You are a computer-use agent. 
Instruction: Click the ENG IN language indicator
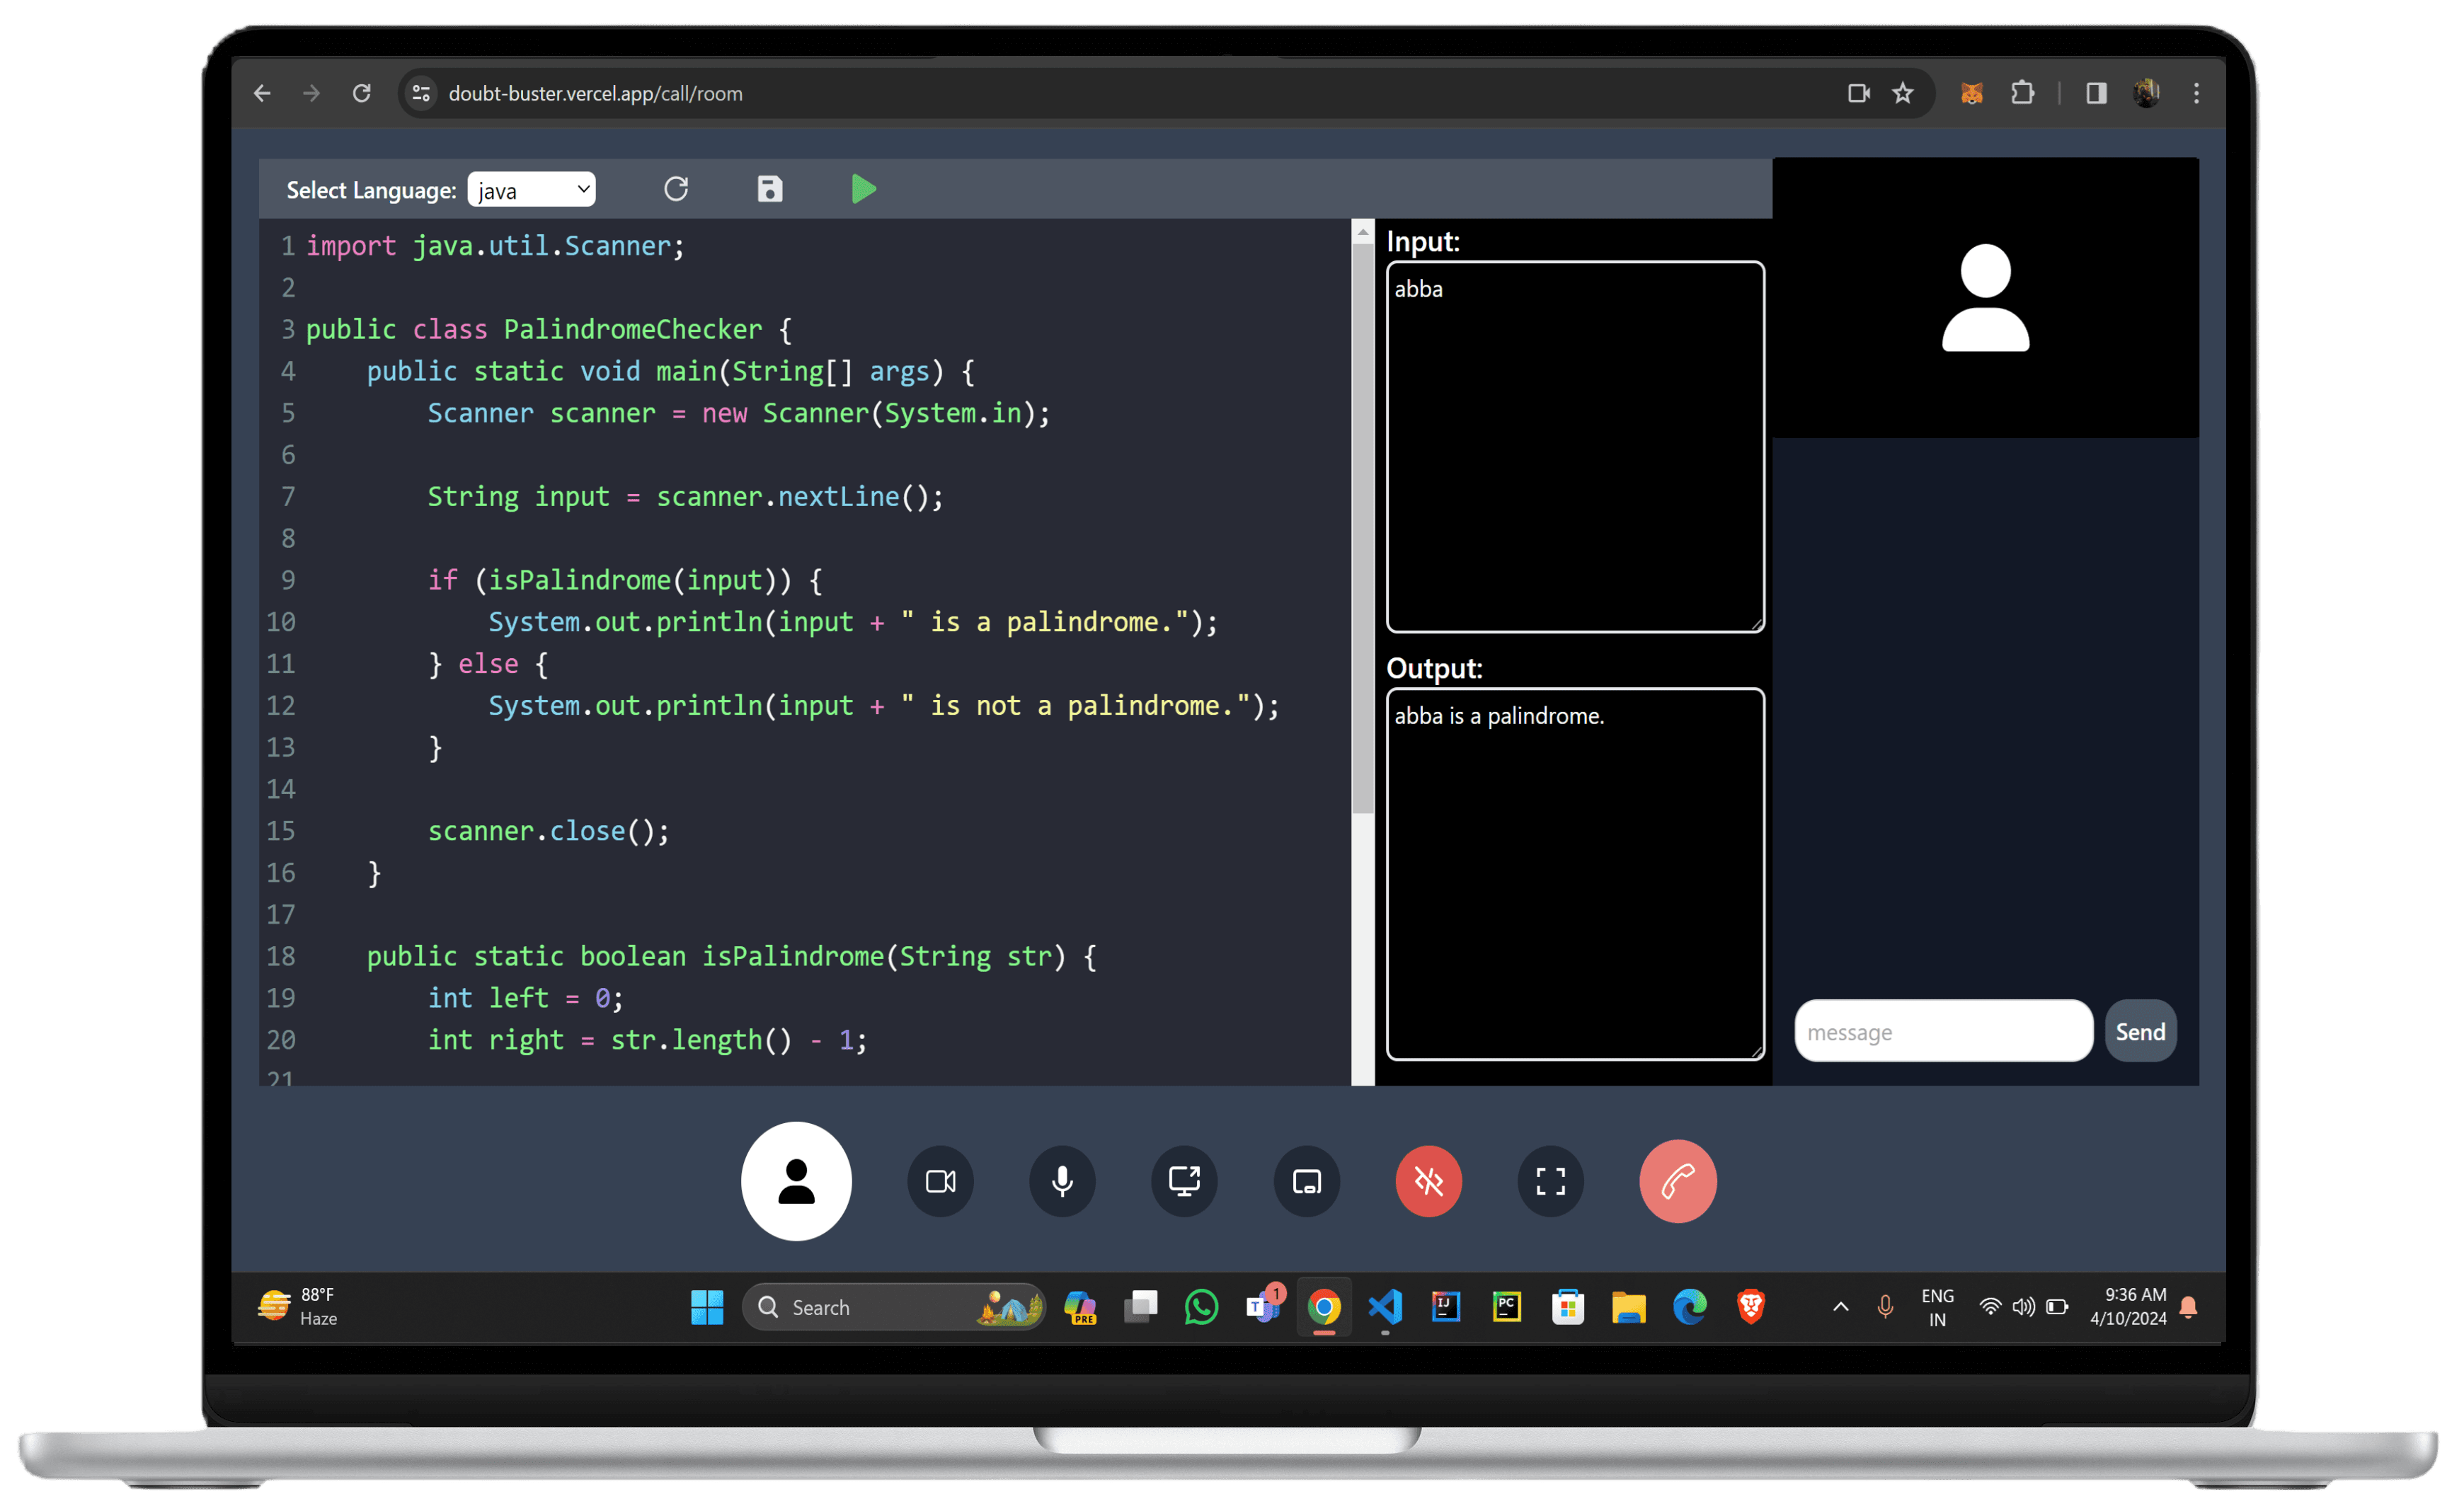pos(1937,1307)
